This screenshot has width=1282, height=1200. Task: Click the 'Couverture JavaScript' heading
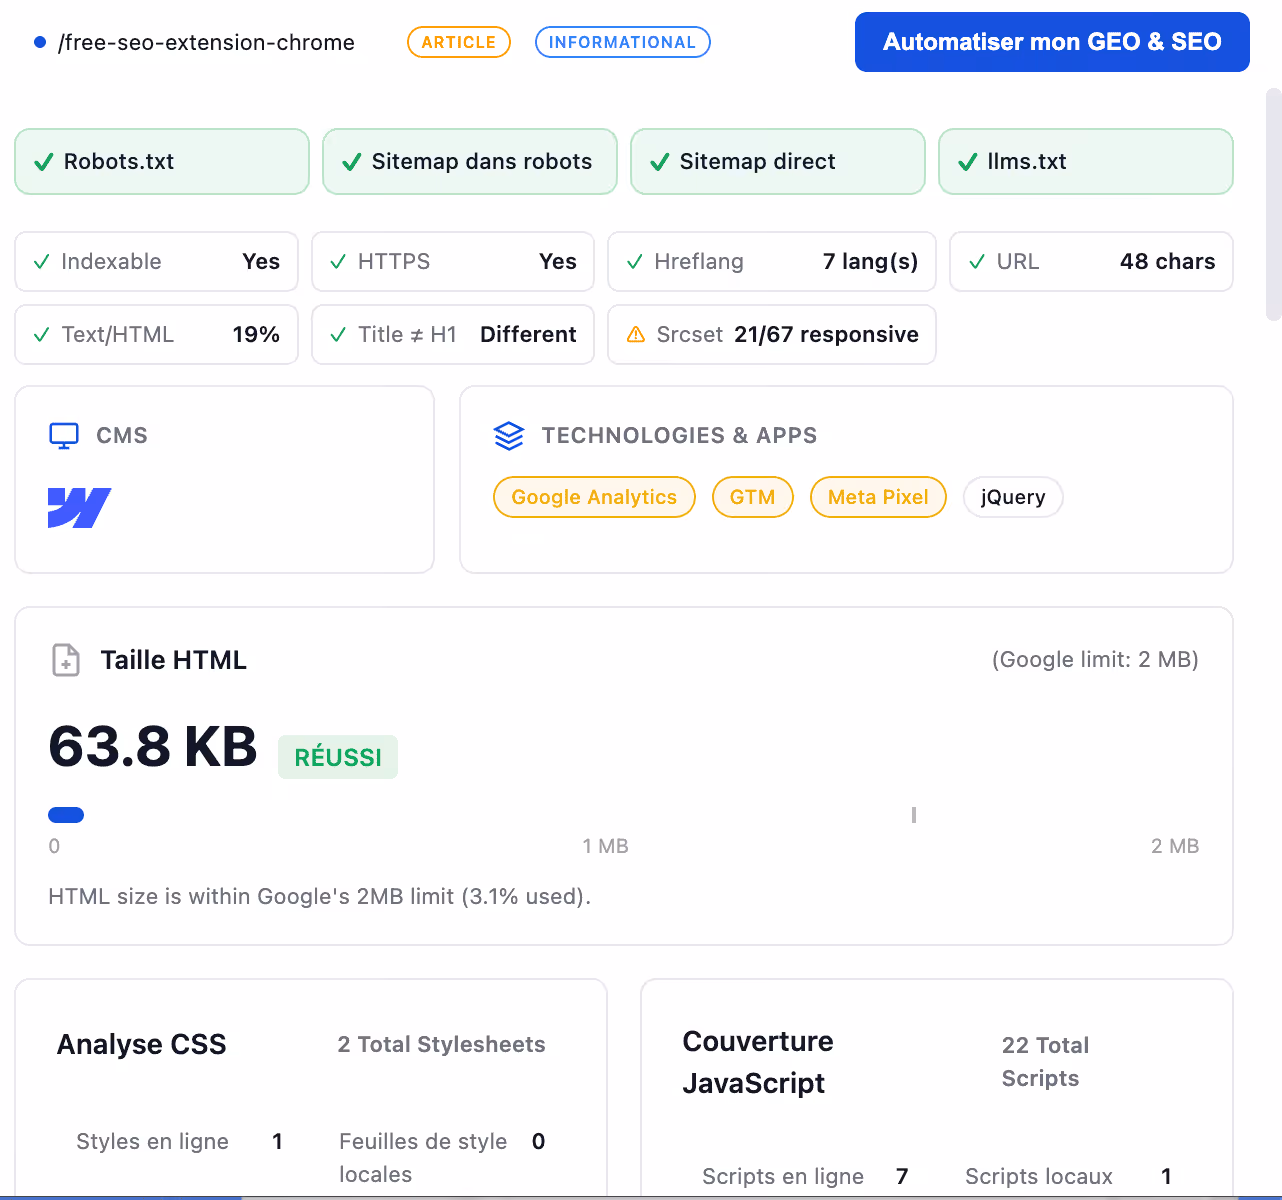(758, 1062)
